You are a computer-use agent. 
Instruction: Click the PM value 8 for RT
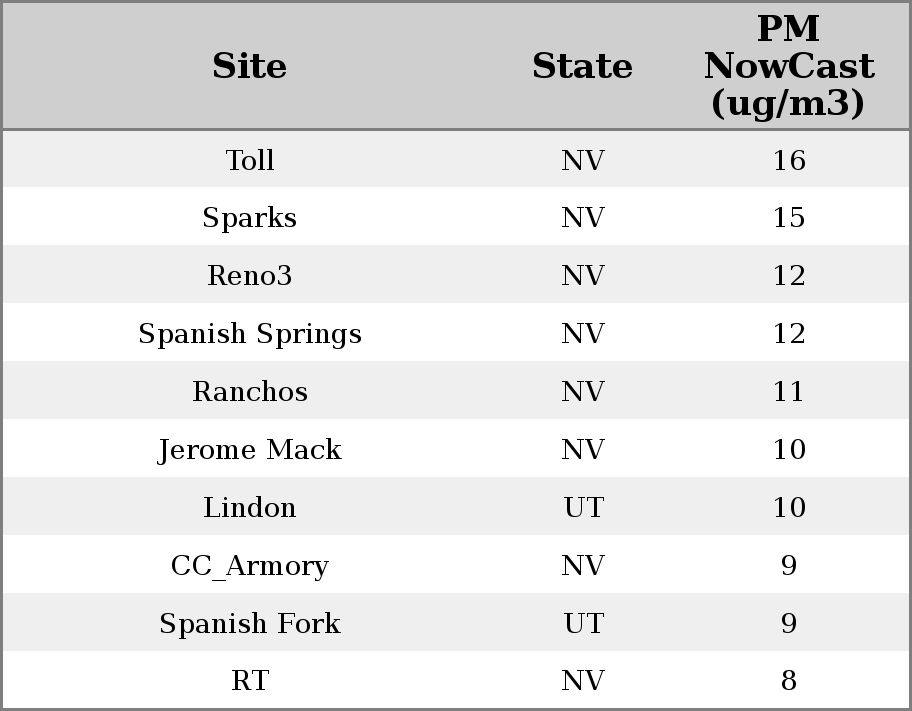pyautogui.click(x=788, y=681)
